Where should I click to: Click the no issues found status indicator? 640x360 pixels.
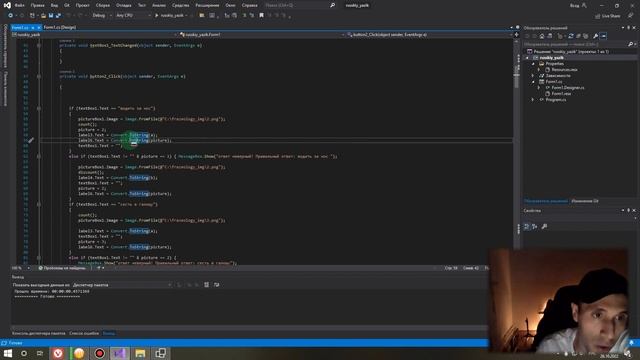pyautogui.click(x=62, y=268)
